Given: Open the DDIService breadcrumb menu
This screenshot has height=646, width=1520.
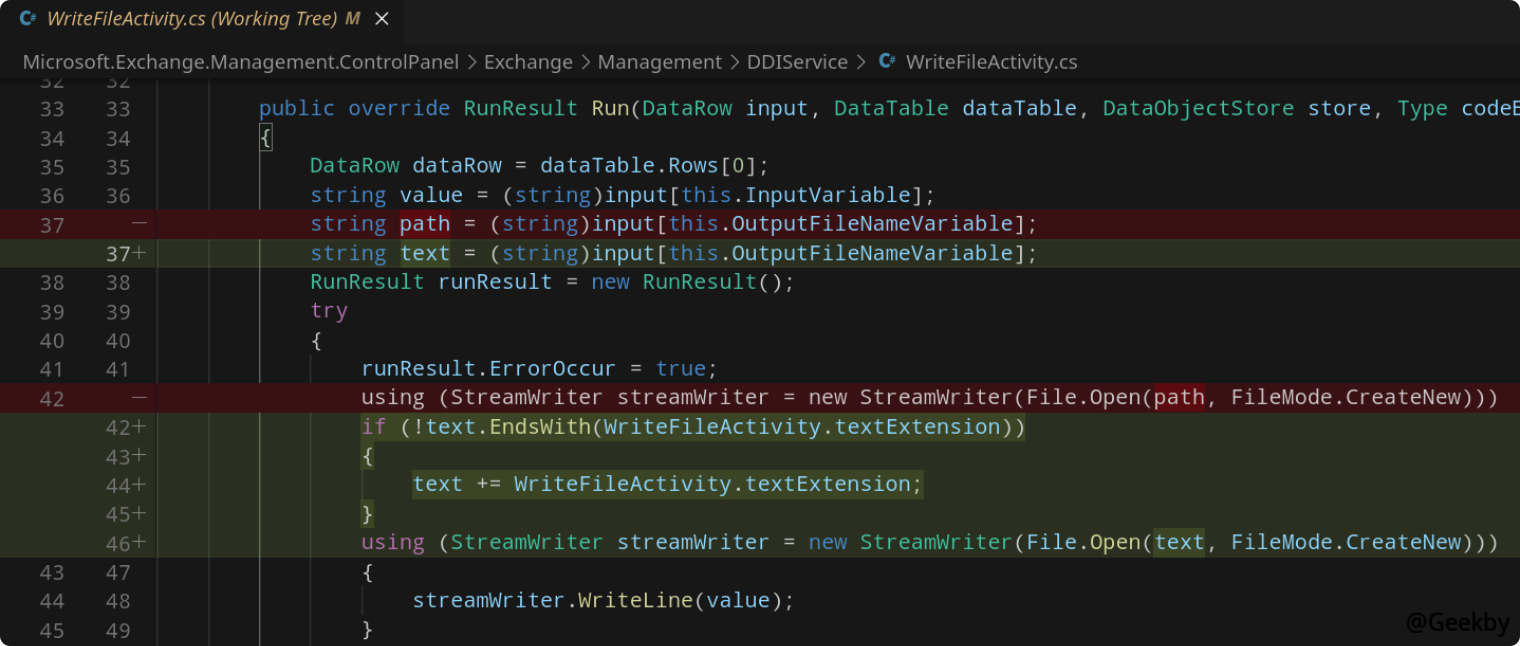Looking at the screenshot, I should [x=797, y=62].
